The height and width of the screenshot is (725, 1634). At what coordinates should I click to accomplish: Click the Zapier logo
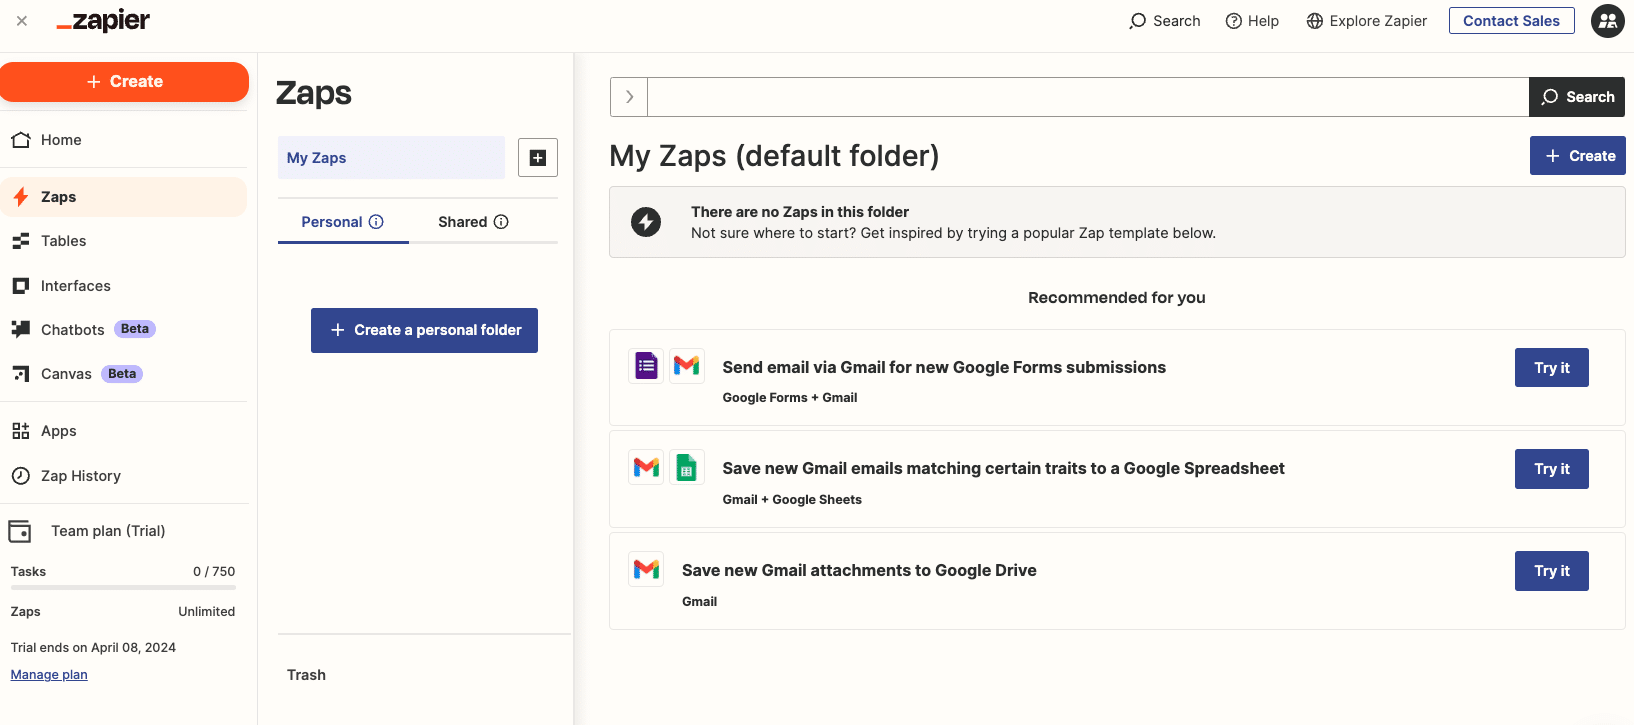103,21
